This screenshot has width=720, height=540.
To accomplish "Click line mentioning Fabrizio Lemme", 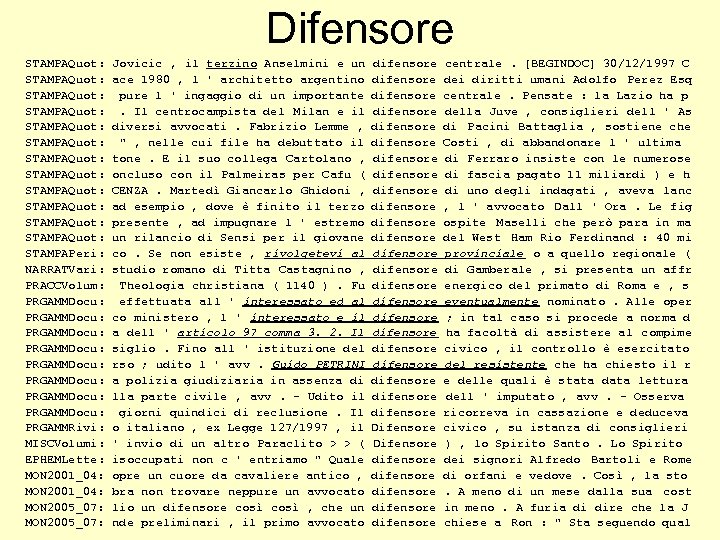I will pyautogui.click(x=358, y=127).
